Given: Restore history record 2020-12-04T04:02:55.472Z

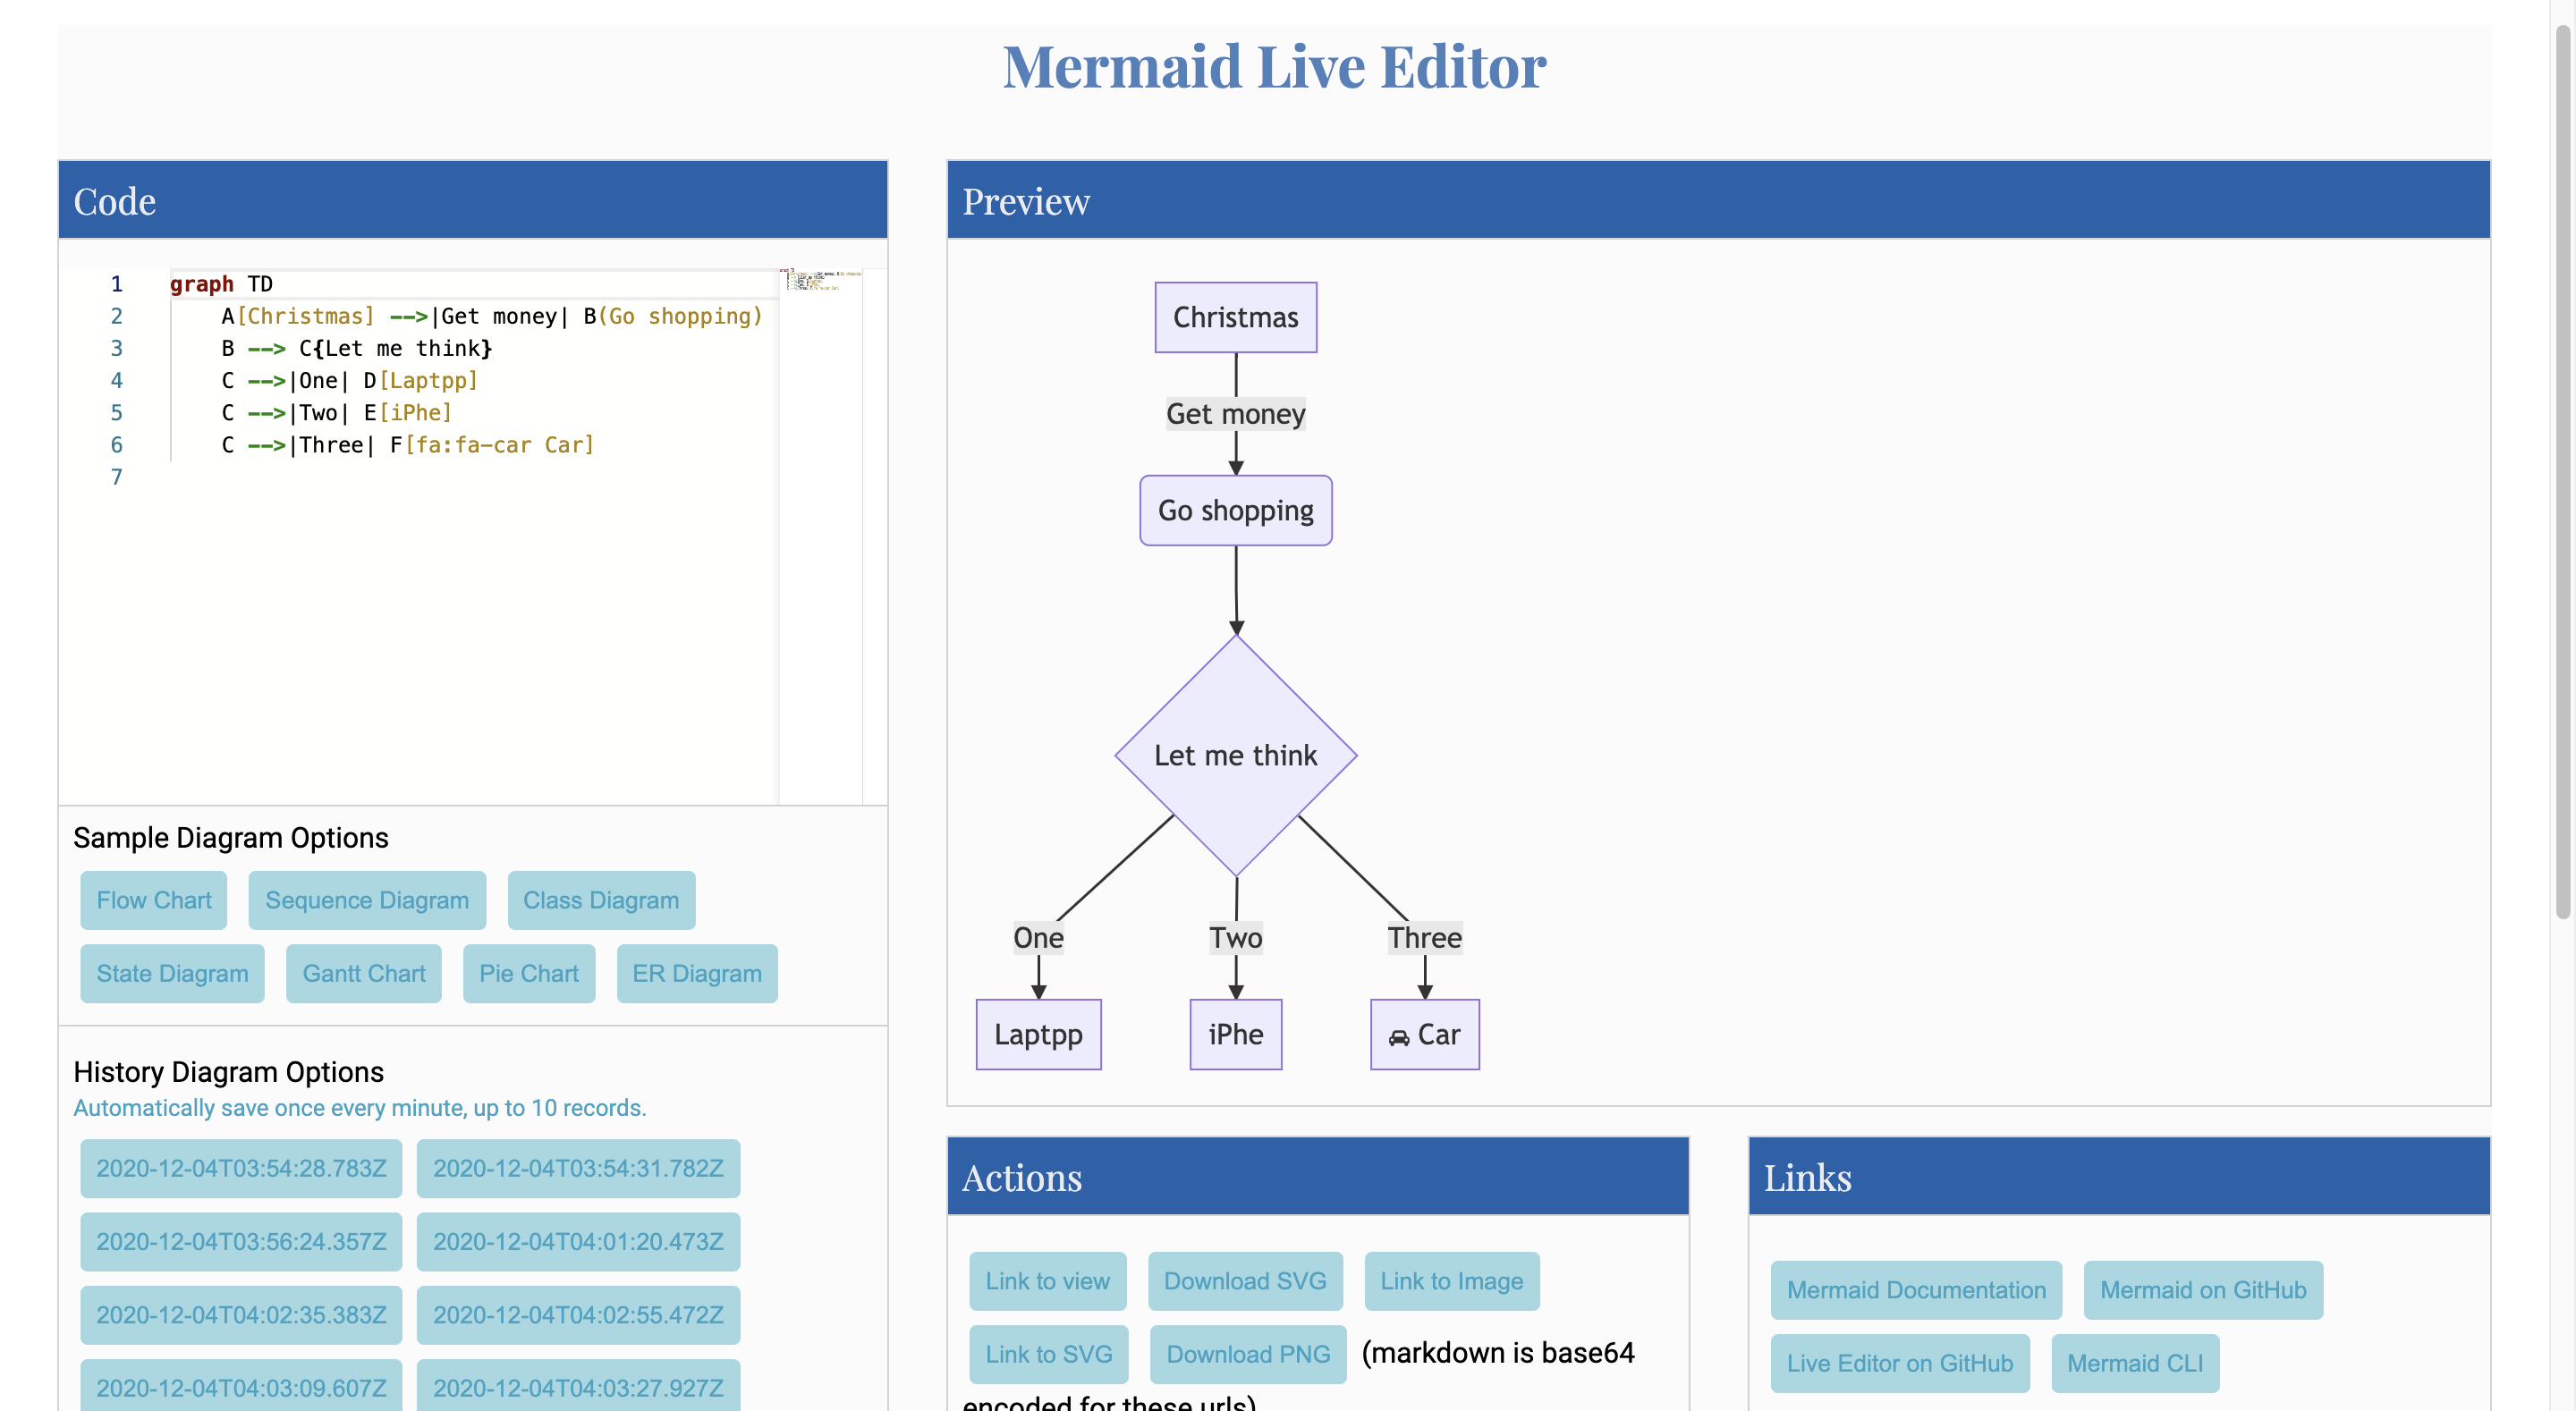Looking at the screenshot, I should pos(578,1315).
